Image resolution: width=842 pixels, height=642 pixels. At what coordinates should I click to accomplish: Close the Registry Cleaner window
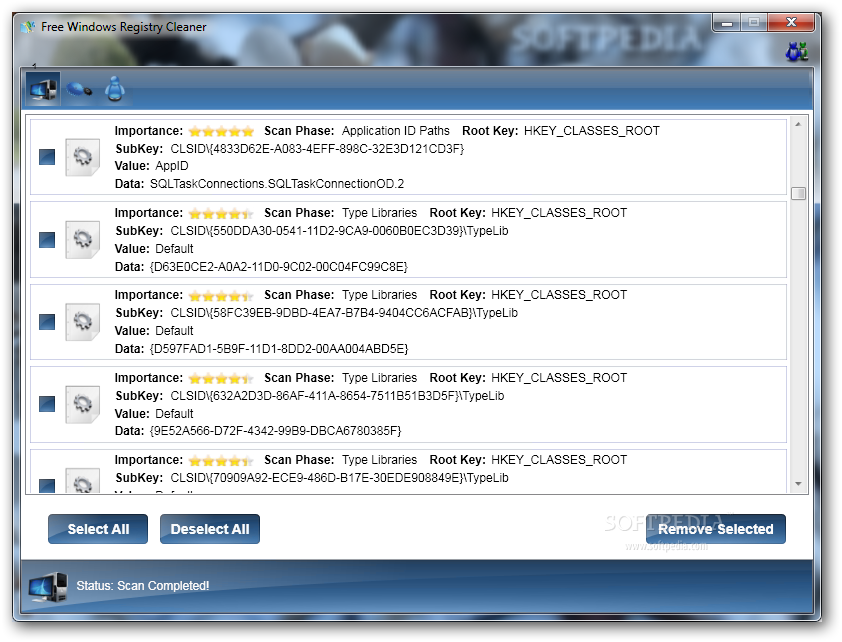click(x=791, y=23)
